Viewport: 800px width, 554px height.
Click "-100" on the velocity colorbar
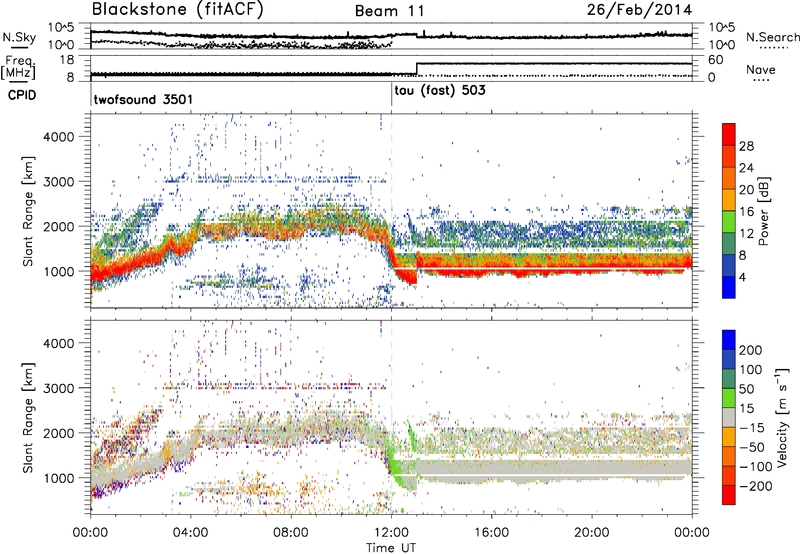pos(755,467)
